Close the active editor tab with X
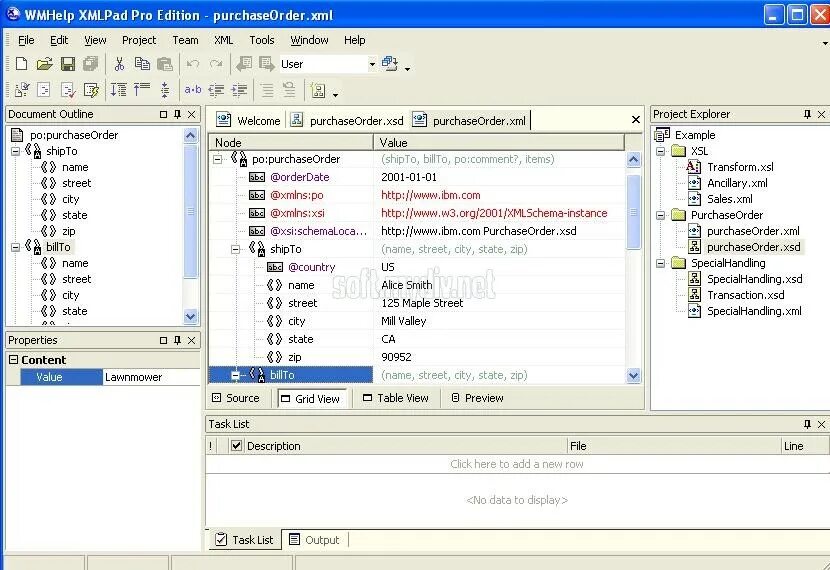 pos(636,120)
